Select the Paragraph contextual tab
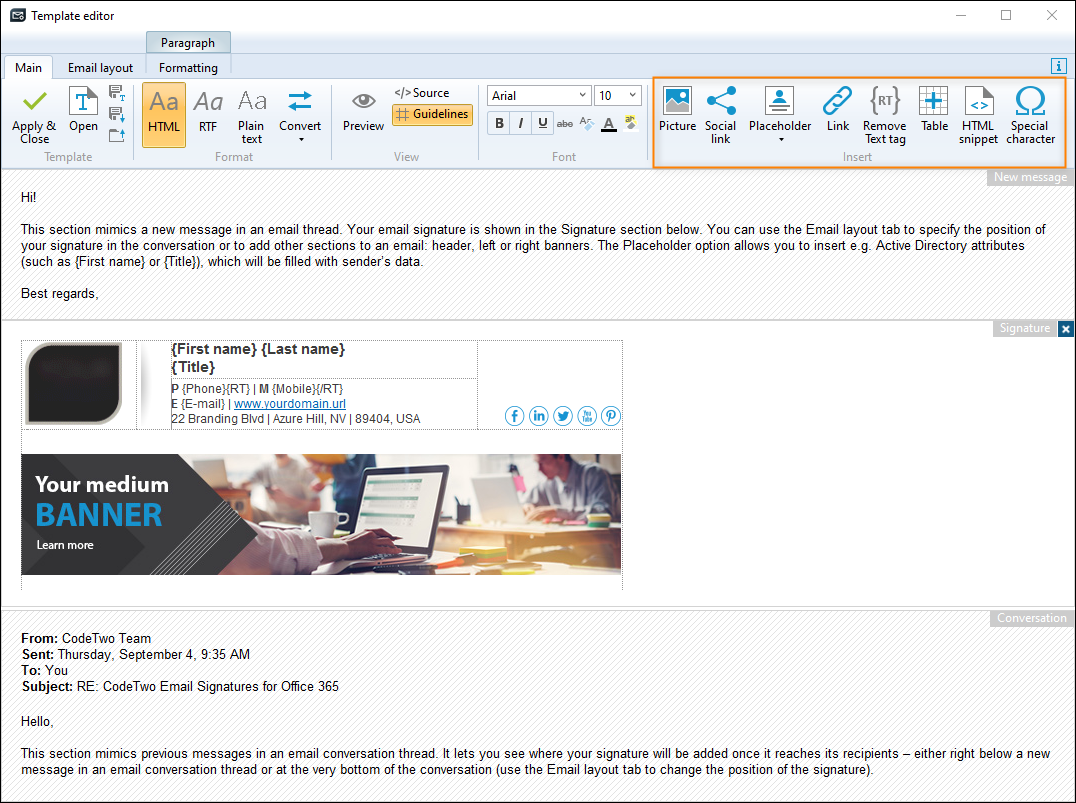 point(188,43)
